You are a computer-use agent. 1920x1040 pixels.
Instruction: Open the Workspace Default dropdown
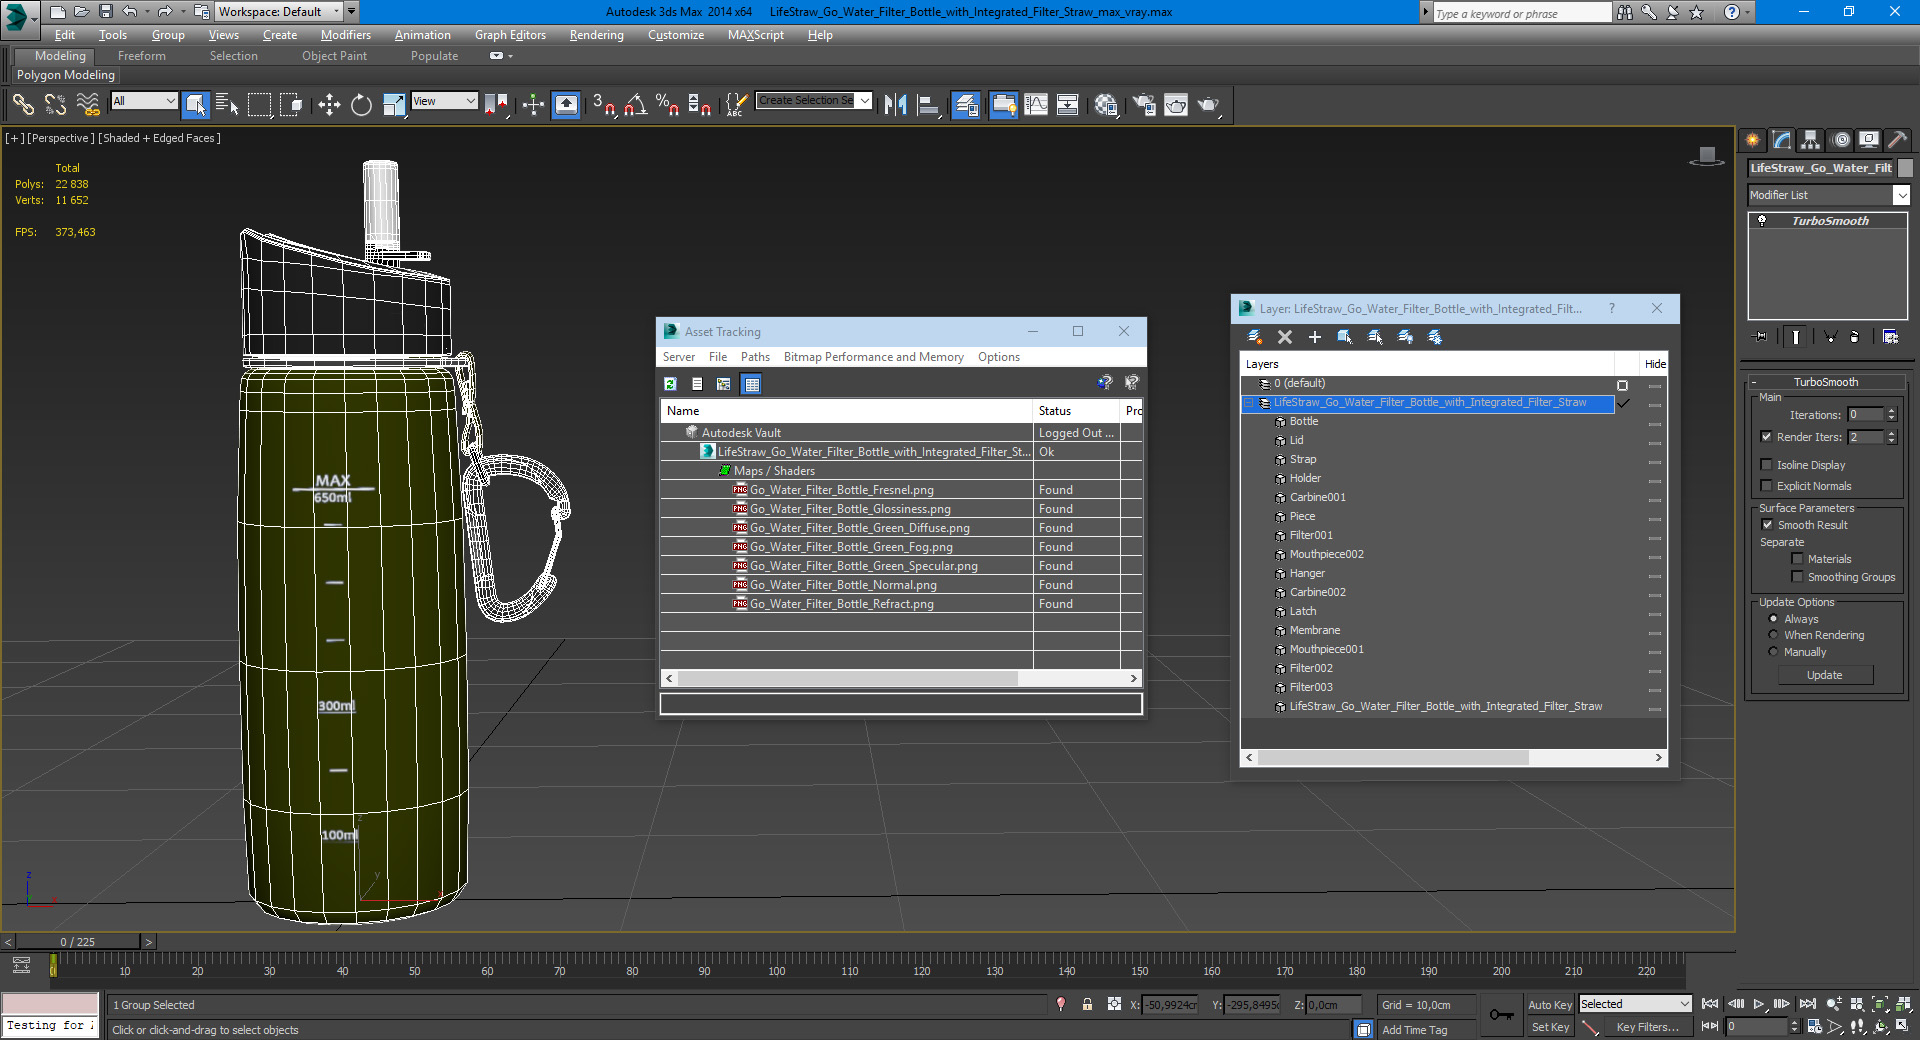click(x=279, y=12)
